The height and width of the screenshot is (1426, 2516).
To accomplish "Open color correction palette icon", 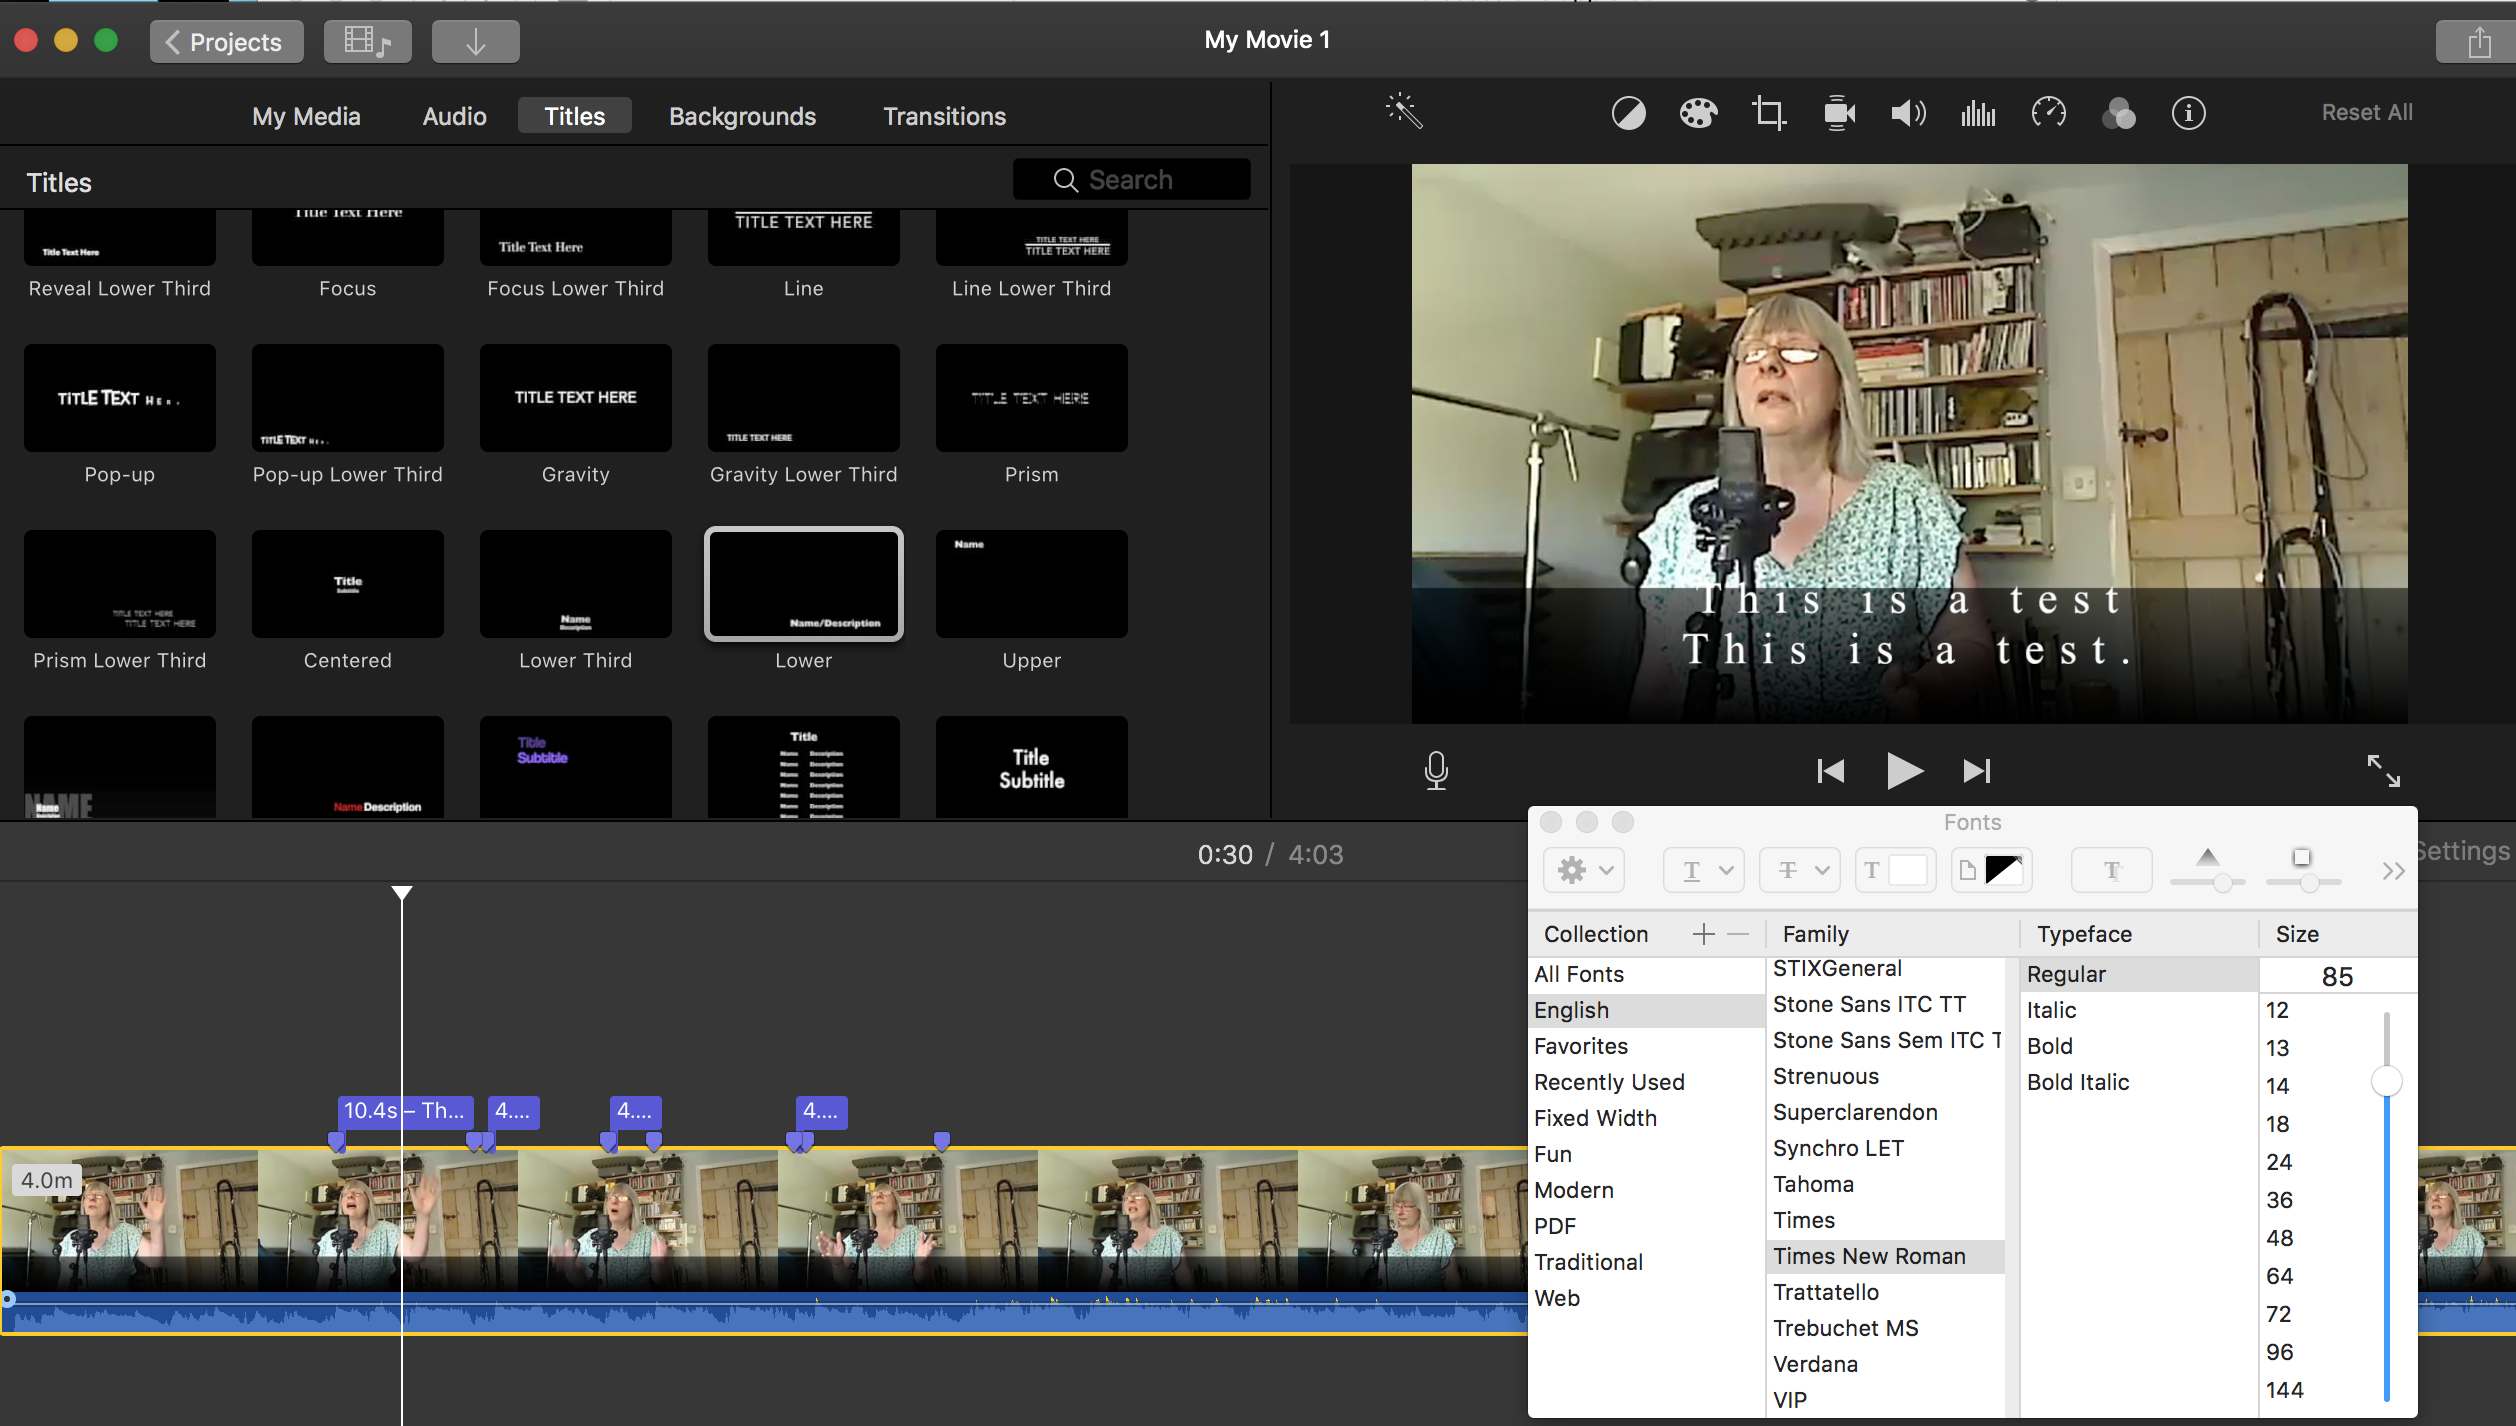I will click(1698, 113).
